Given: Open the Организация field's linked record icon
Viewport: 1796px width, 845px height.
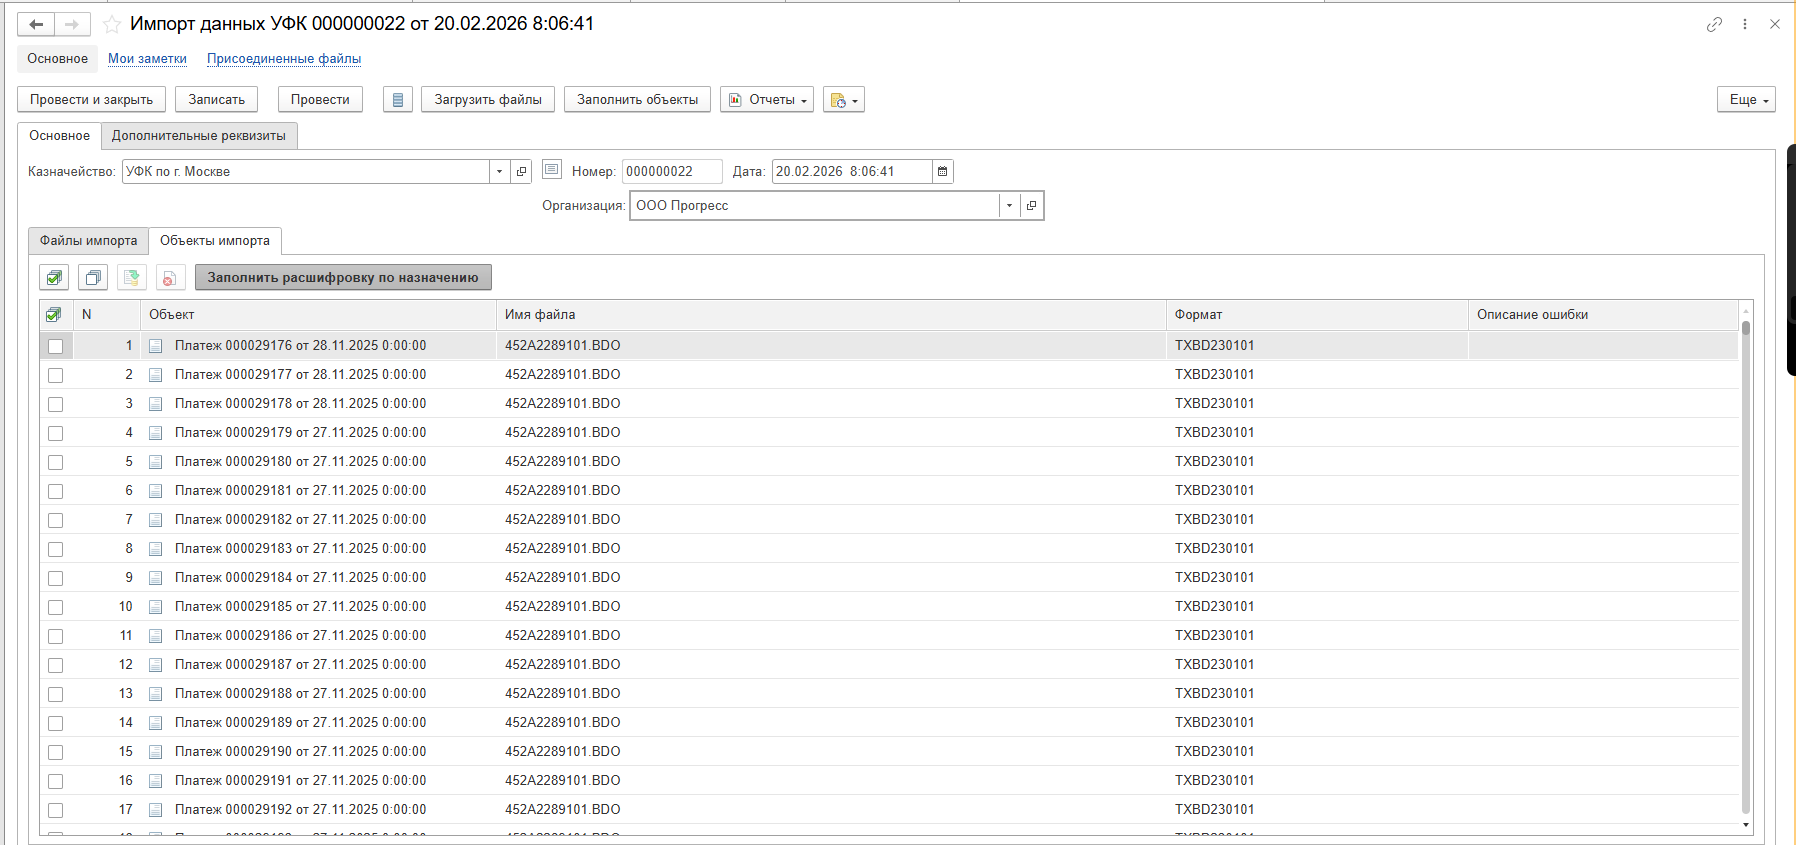Looking at the screenshot, I should (1031, 206).
